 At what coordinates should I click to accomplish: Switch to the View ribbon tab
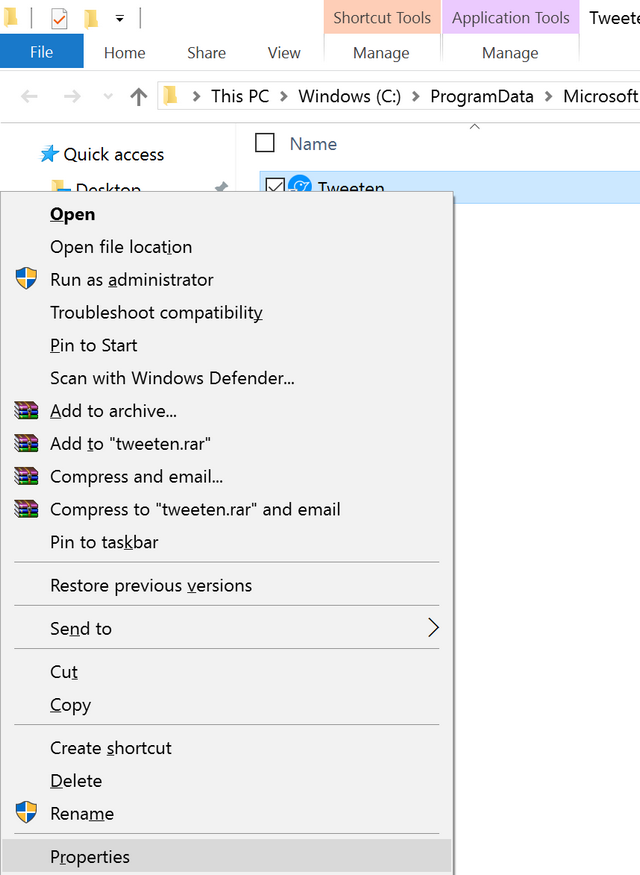coord(284,53)
